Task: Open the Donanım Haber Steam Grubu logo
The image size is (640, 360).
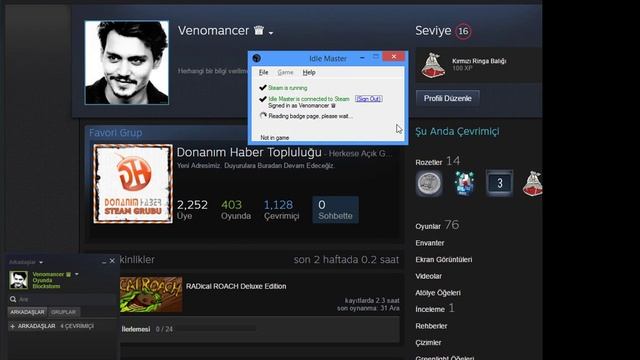Action: point(133,184)
